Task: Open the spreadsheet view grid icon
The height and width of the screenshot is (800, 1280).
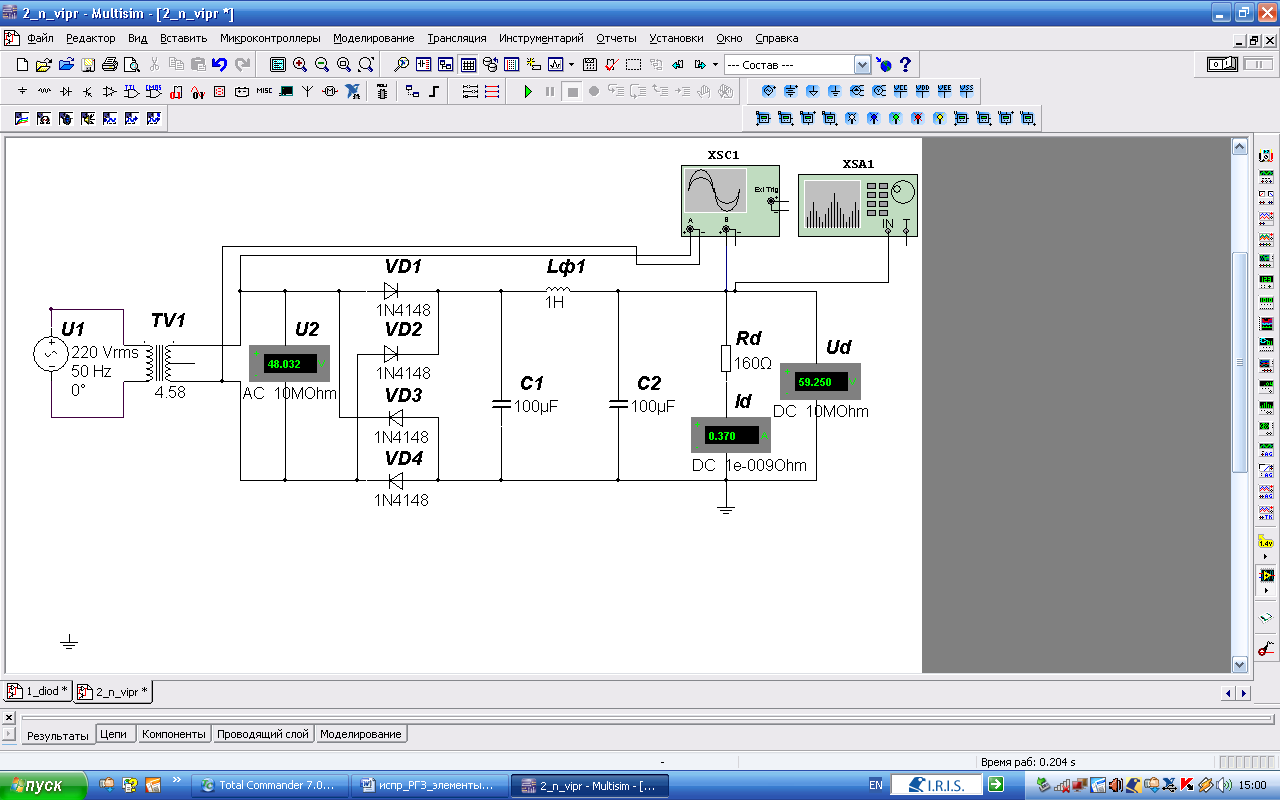Action: [468, 65]
